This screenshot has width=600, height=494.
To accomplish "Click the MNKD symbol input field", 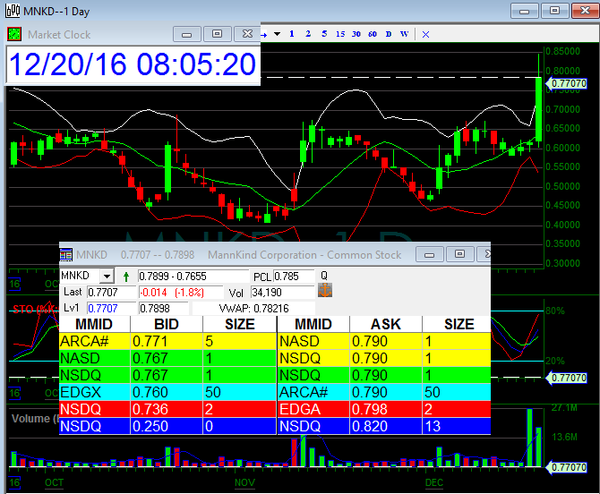I will click(81, 275).
